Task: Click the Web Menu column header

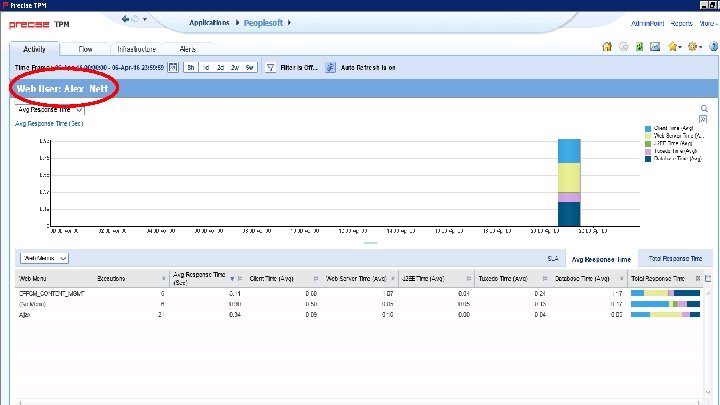Action: tap(33, 279)
